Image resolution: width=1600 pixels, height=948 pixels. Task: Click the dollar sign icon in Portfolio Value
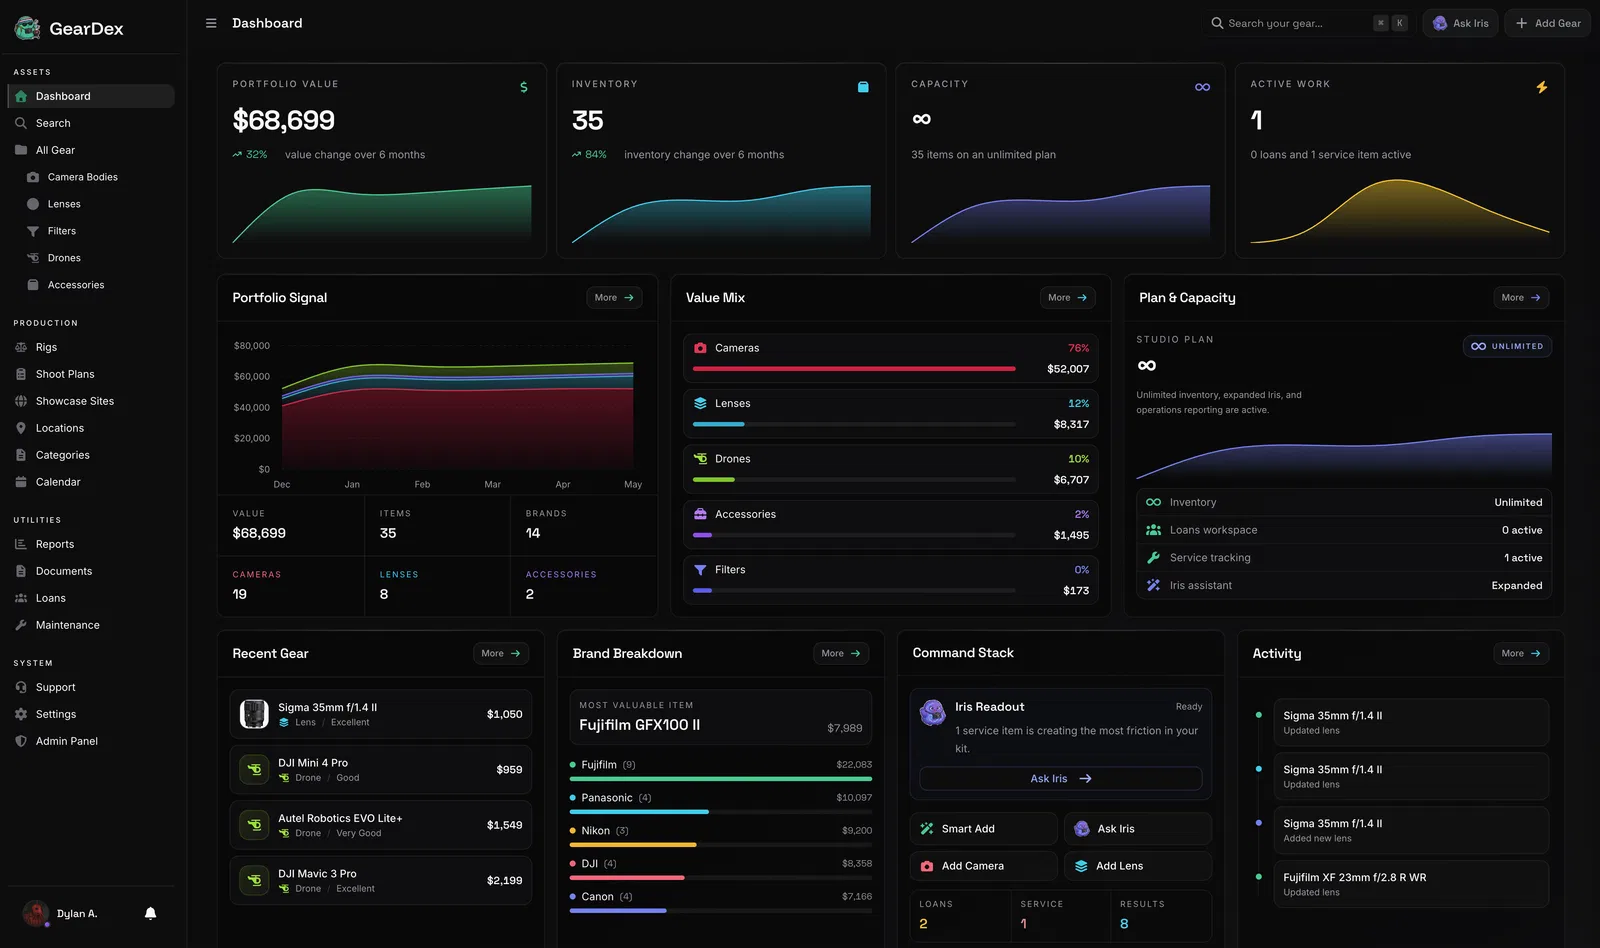524,87
